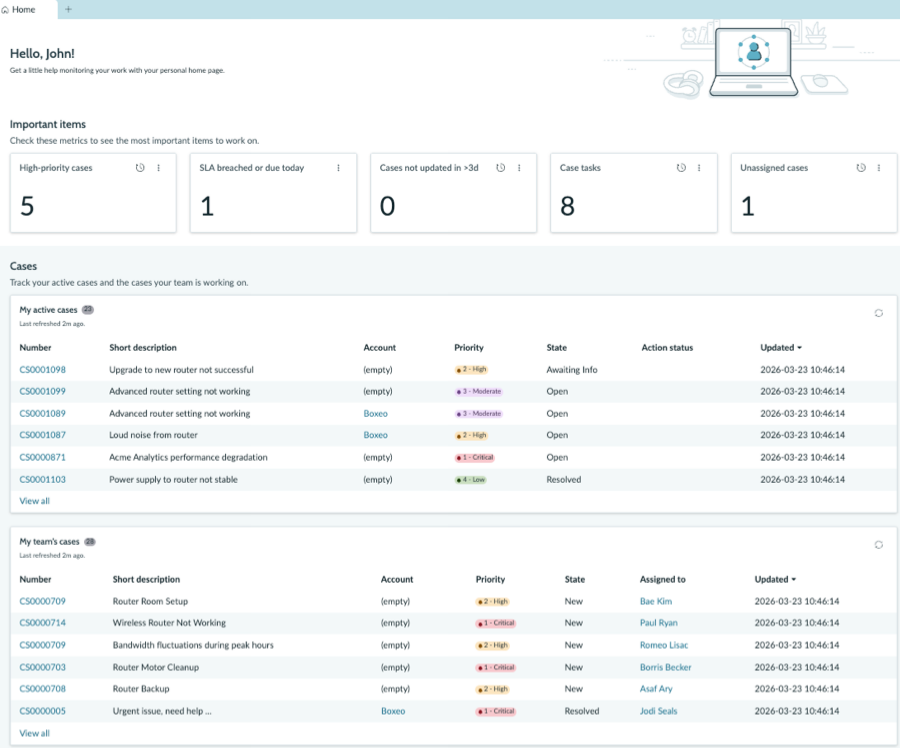Open case CS0000703
This screenshot has width=900, height=748.
[x=42, y=667]
